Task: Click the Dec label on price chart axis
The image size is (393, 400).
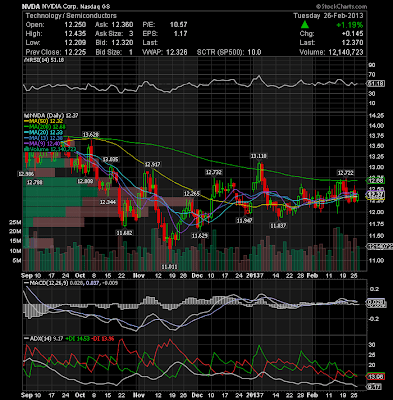Action: tap(198, 276)
